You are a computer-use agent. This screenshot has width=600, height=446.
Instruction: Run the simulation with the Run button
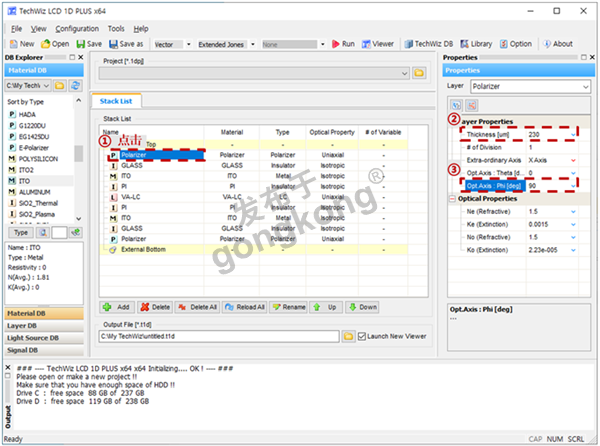(343, 44)
